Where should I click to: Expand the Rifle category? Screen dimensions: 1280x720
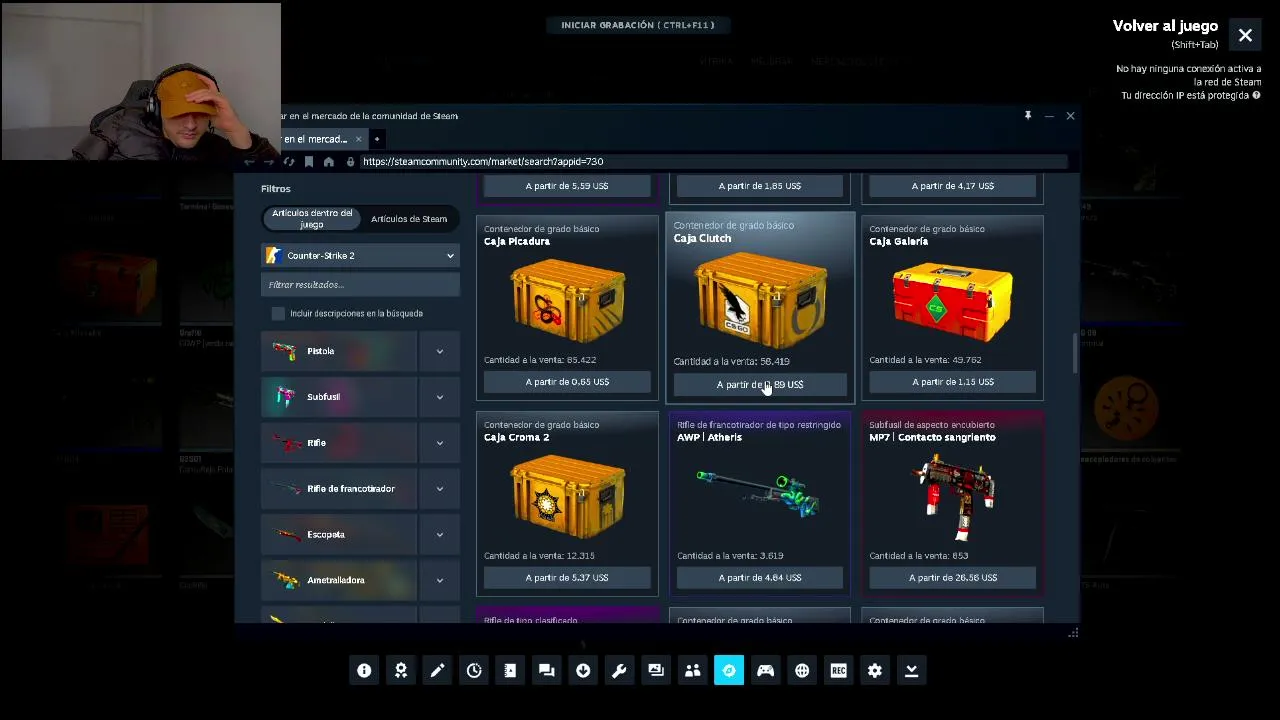click(440, 443)
